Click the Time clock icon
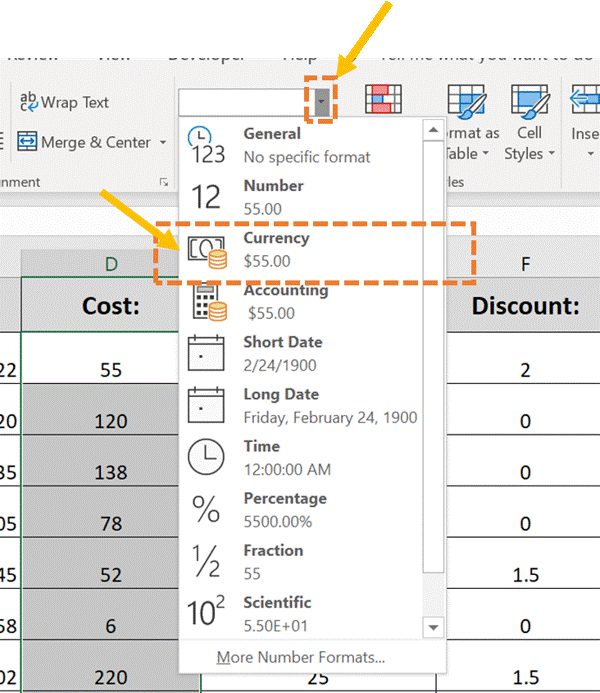 pos(206,457)
